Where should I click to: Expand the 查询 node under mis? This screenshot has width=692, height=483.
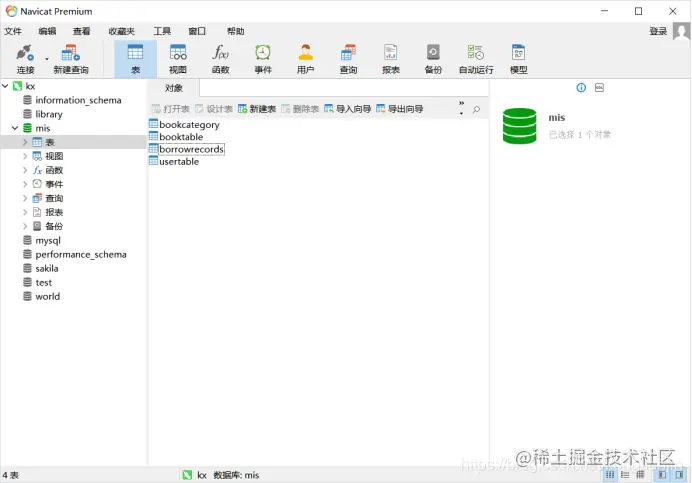(25, 198)
